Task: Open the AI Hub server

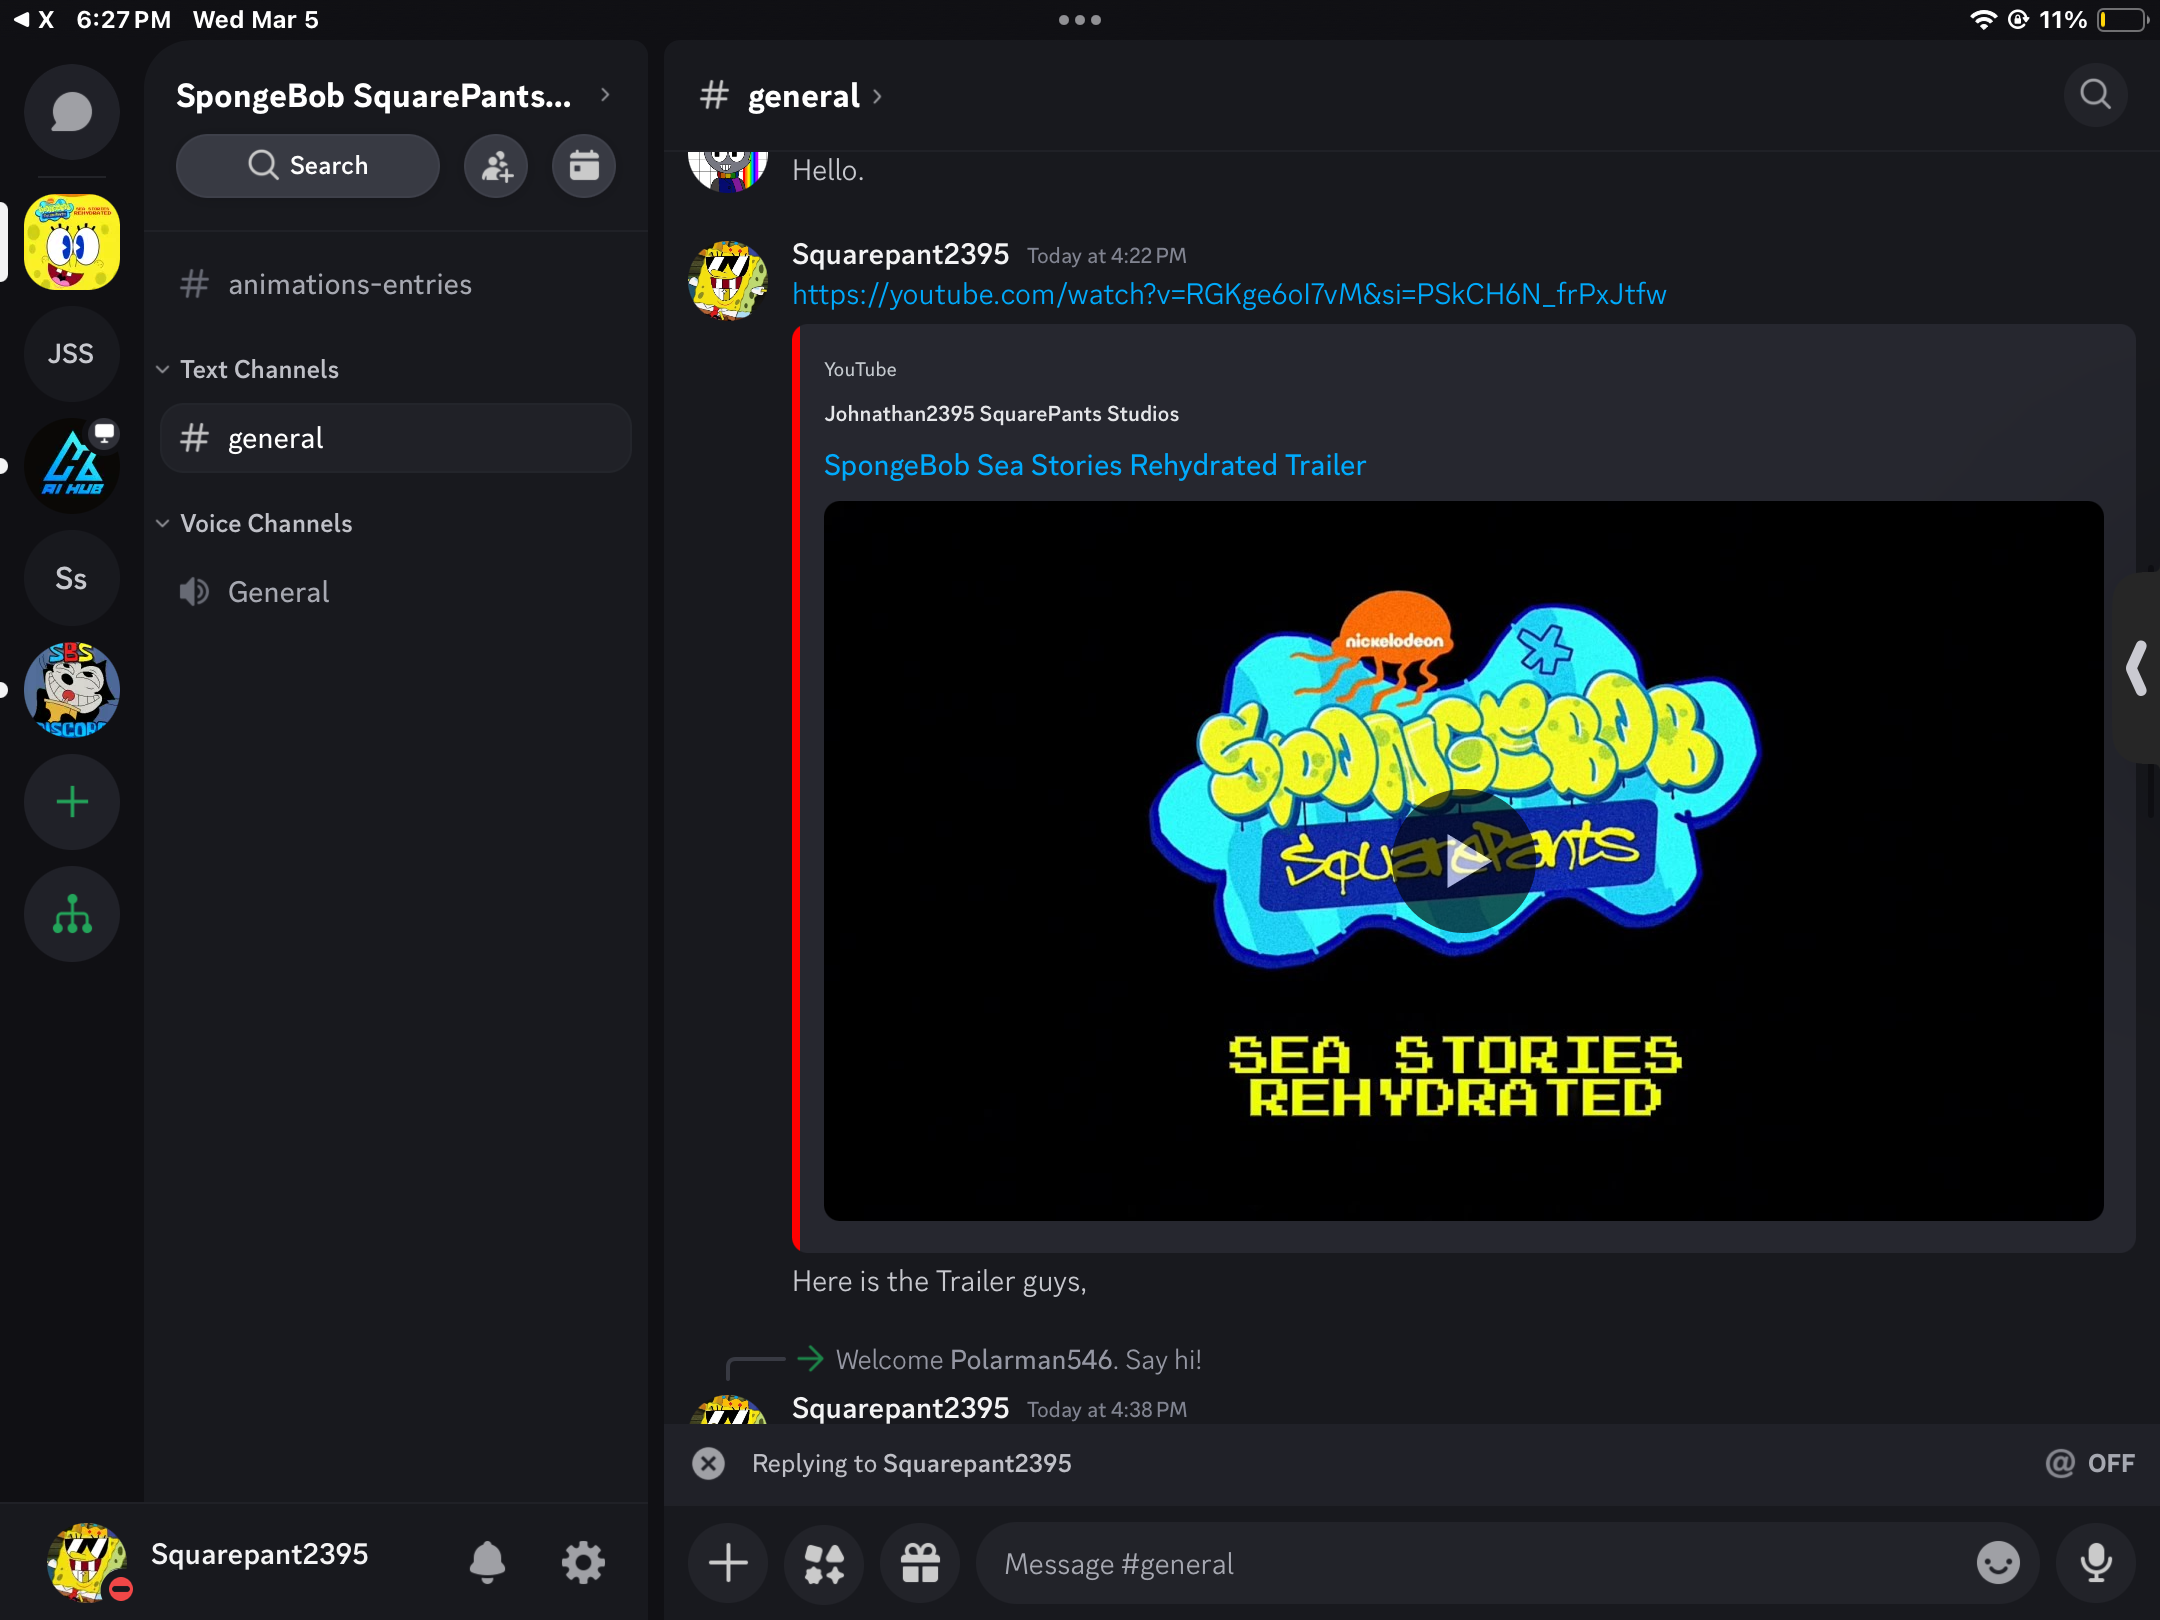Action: click(72, 466)
